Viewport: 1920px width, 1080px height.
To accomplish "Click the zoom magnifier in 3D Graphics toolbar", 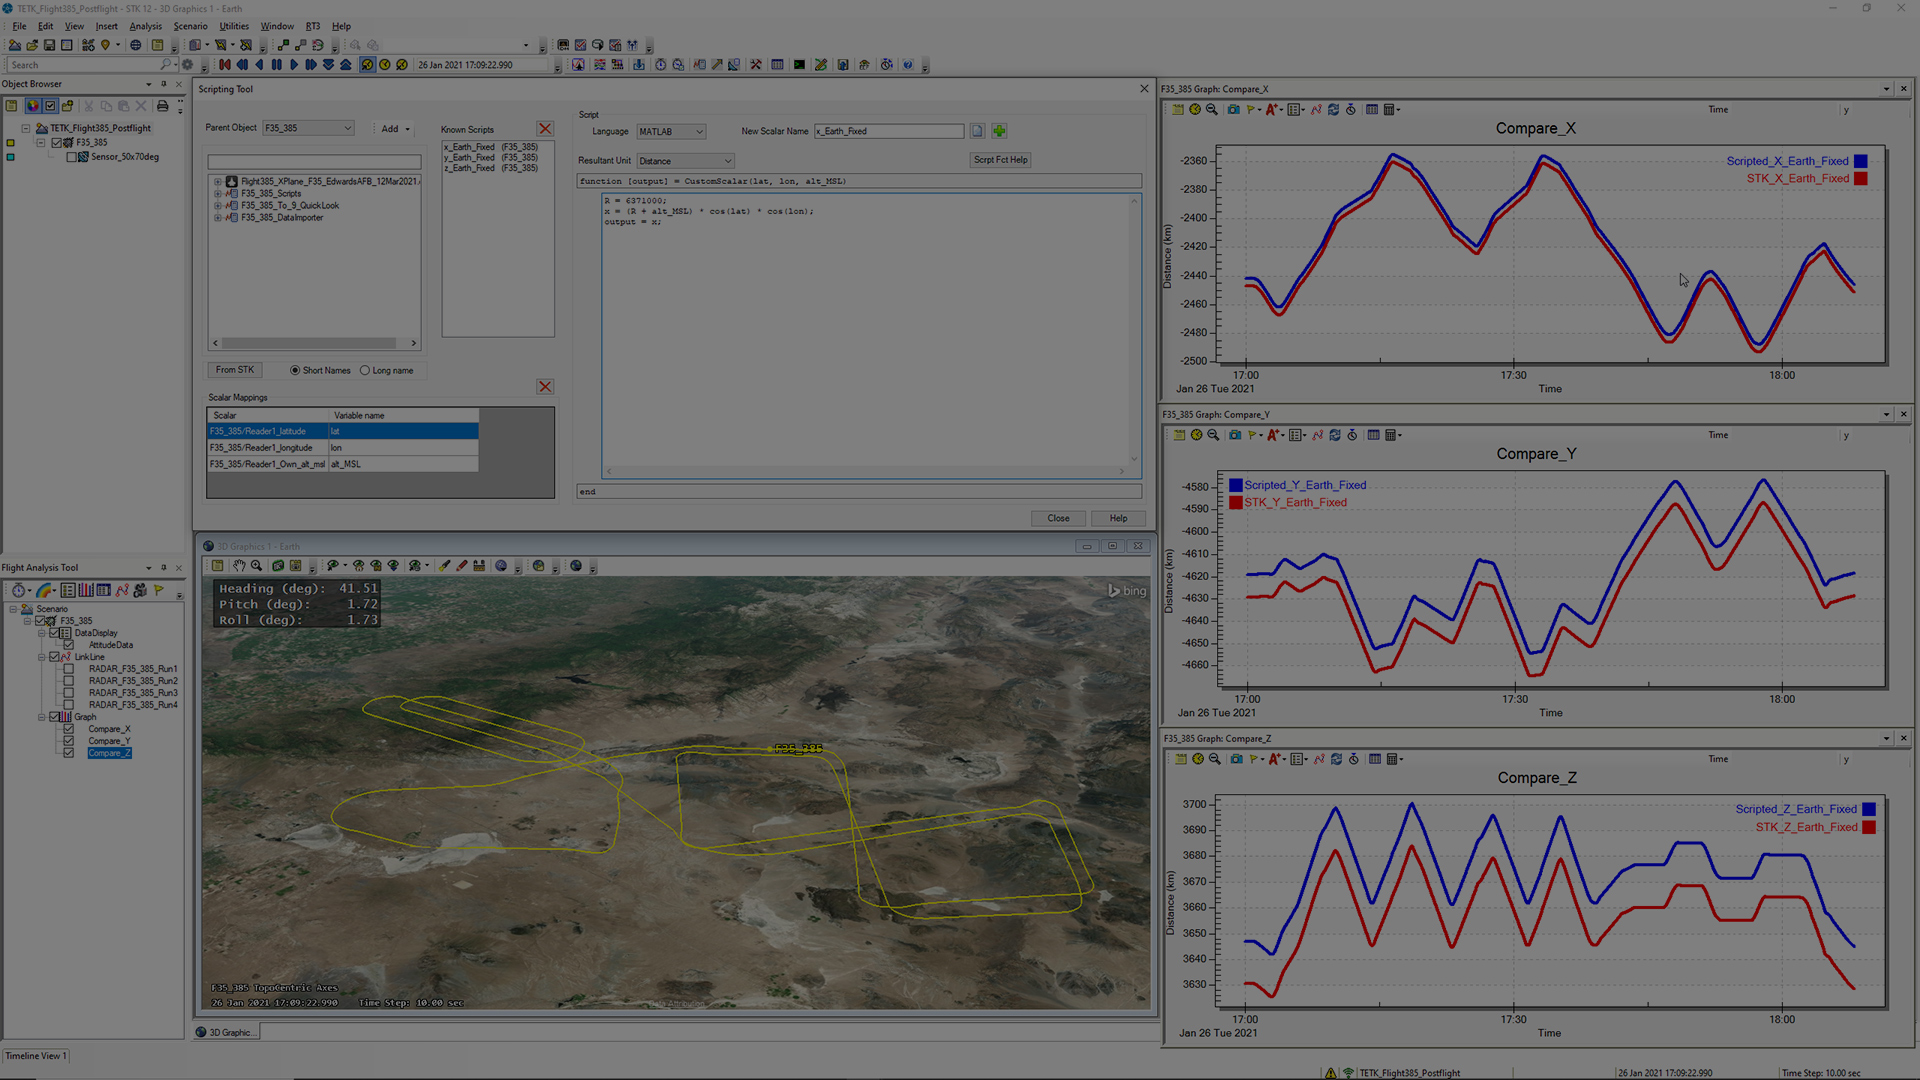I will pyautogui.click(x=257, y=566).
